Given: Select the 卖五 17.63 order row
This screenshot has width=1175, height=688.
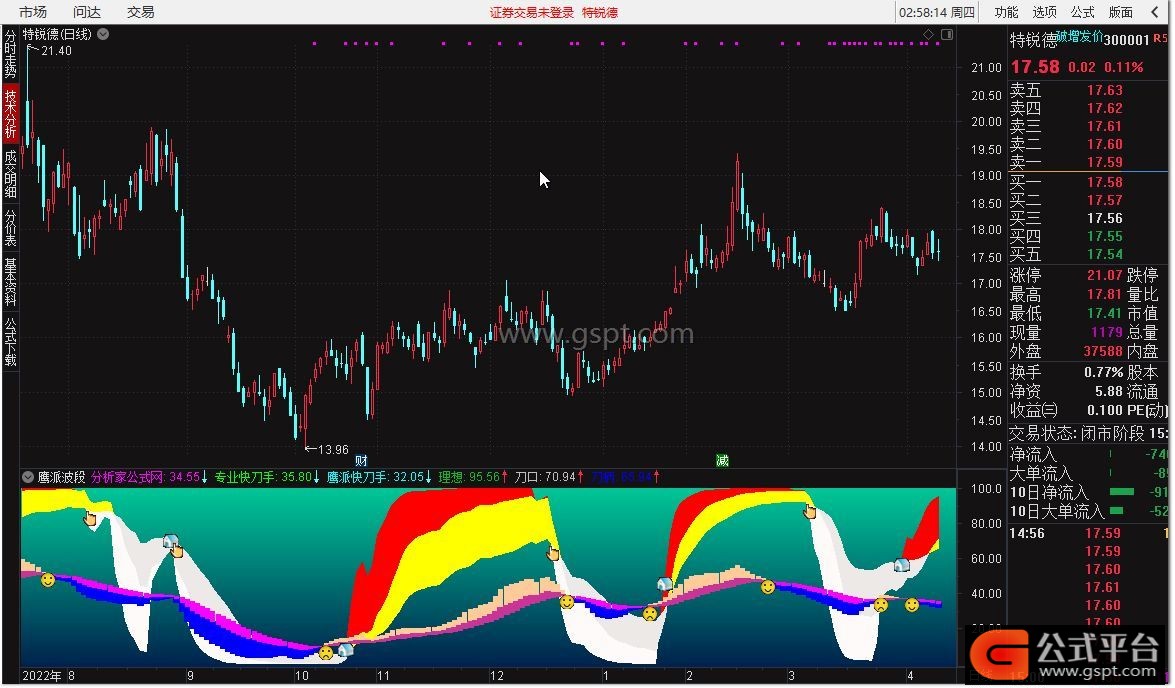Looking at the screenshot, I should point(1088,90).
